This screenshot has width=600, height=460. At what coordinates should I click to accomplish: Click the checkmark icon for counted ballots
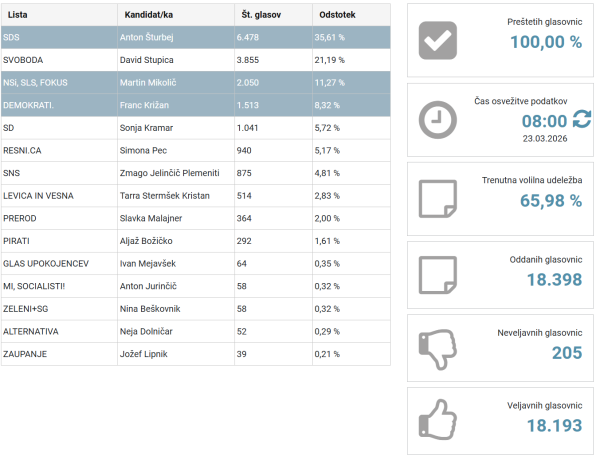click(x=437, y=41)
